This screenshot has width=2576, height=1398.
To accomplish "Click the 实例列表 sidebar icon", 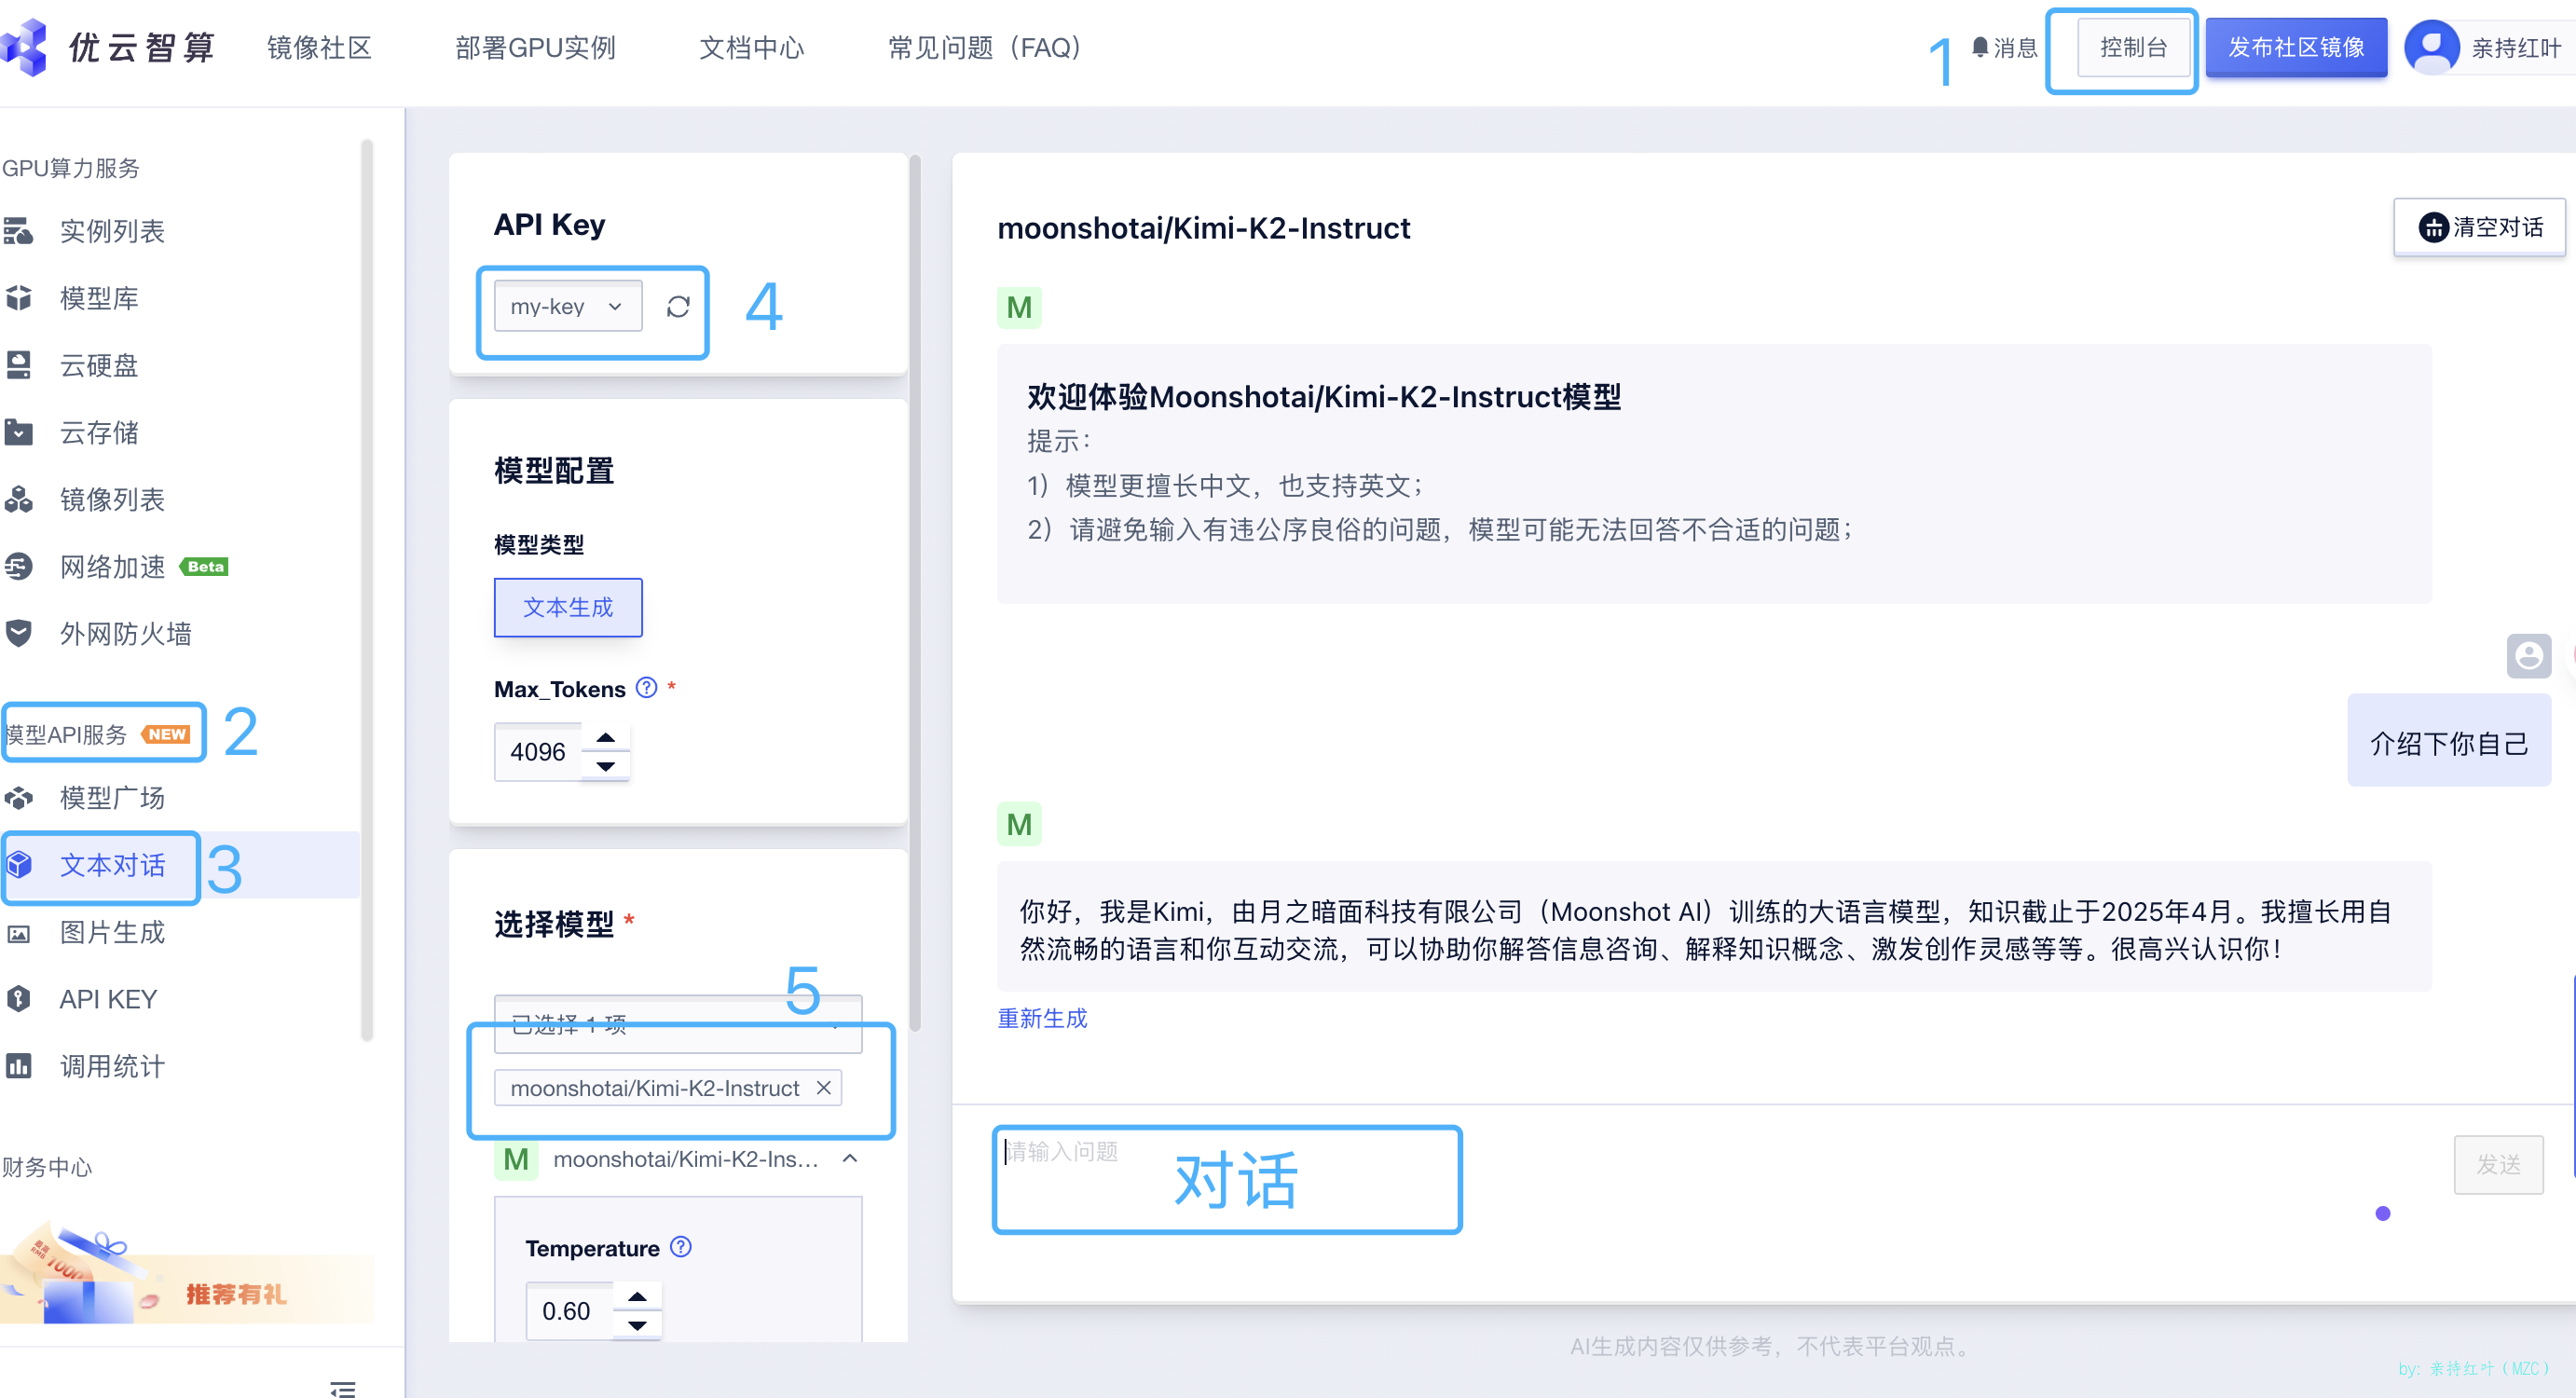I will (18, 231).
